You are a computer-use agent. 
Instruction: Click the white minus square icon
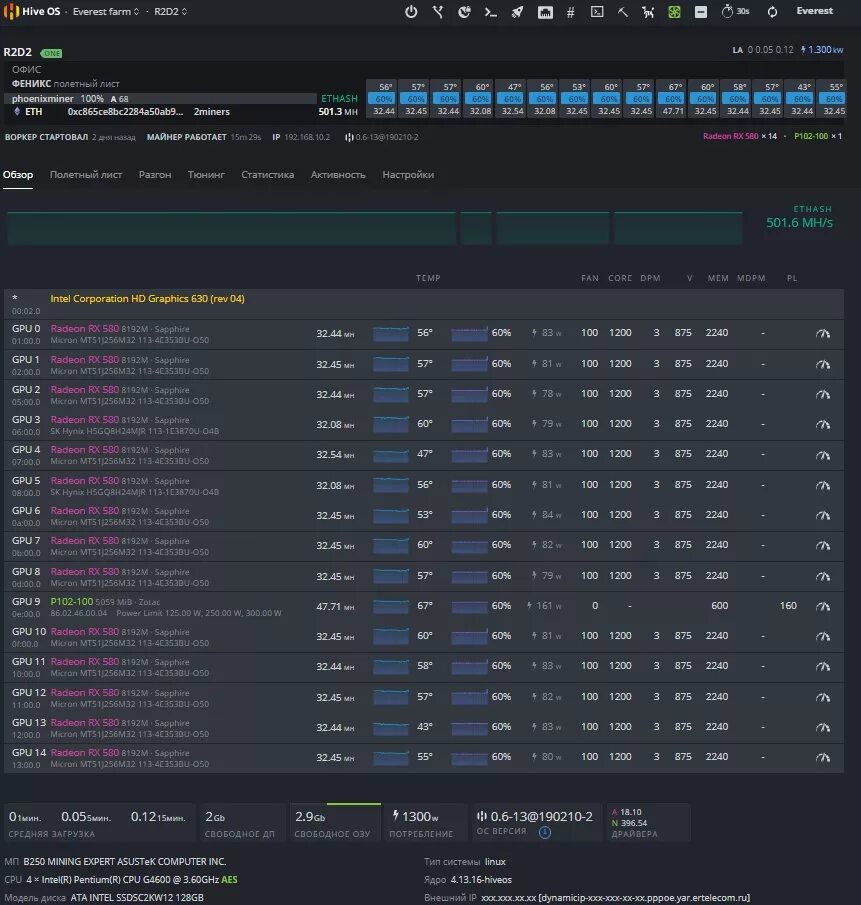tap(701, 12)
